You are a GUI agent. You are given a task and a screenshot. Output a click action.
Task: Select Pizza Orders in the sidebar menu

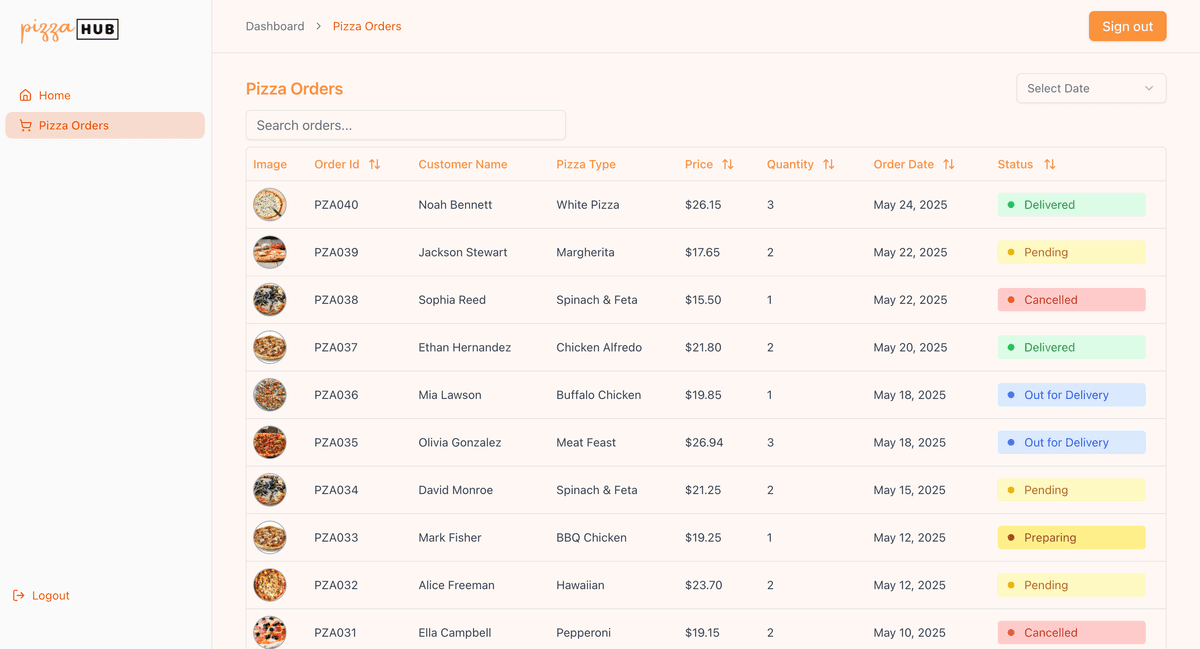[x=74, y=125]
